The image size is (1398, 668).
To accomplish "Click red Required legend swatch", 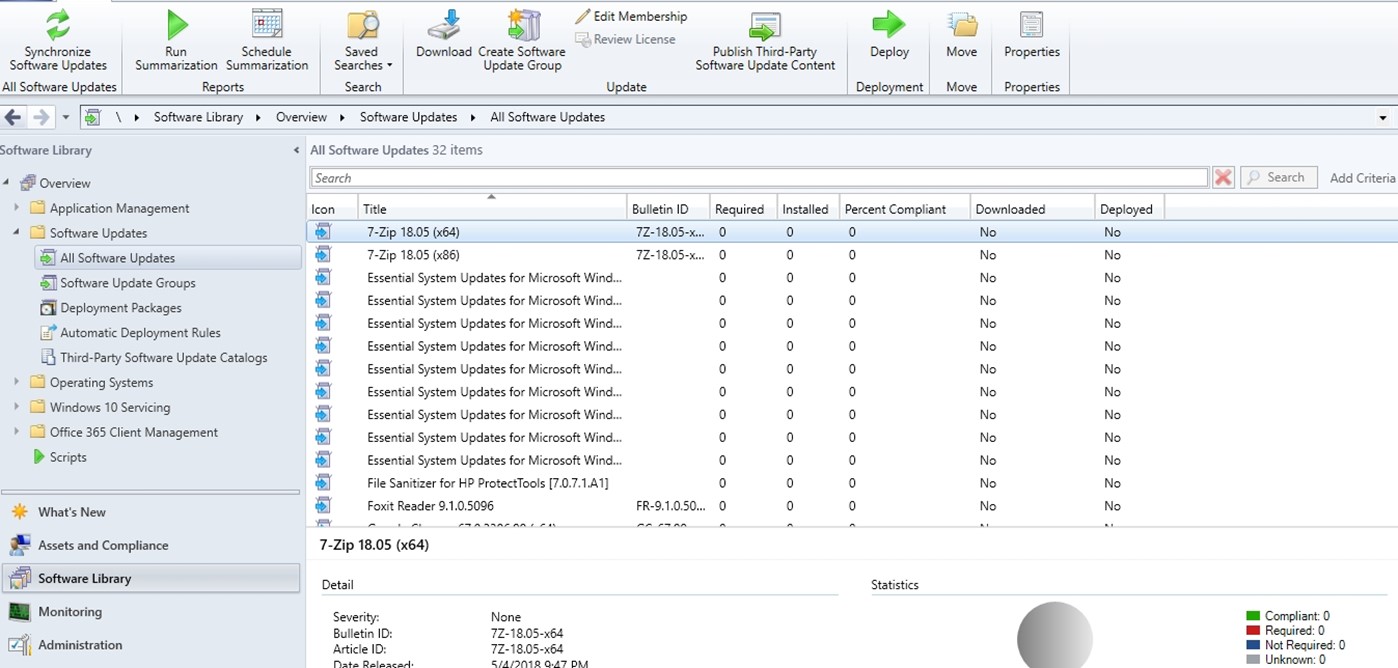I will 1253,631.
